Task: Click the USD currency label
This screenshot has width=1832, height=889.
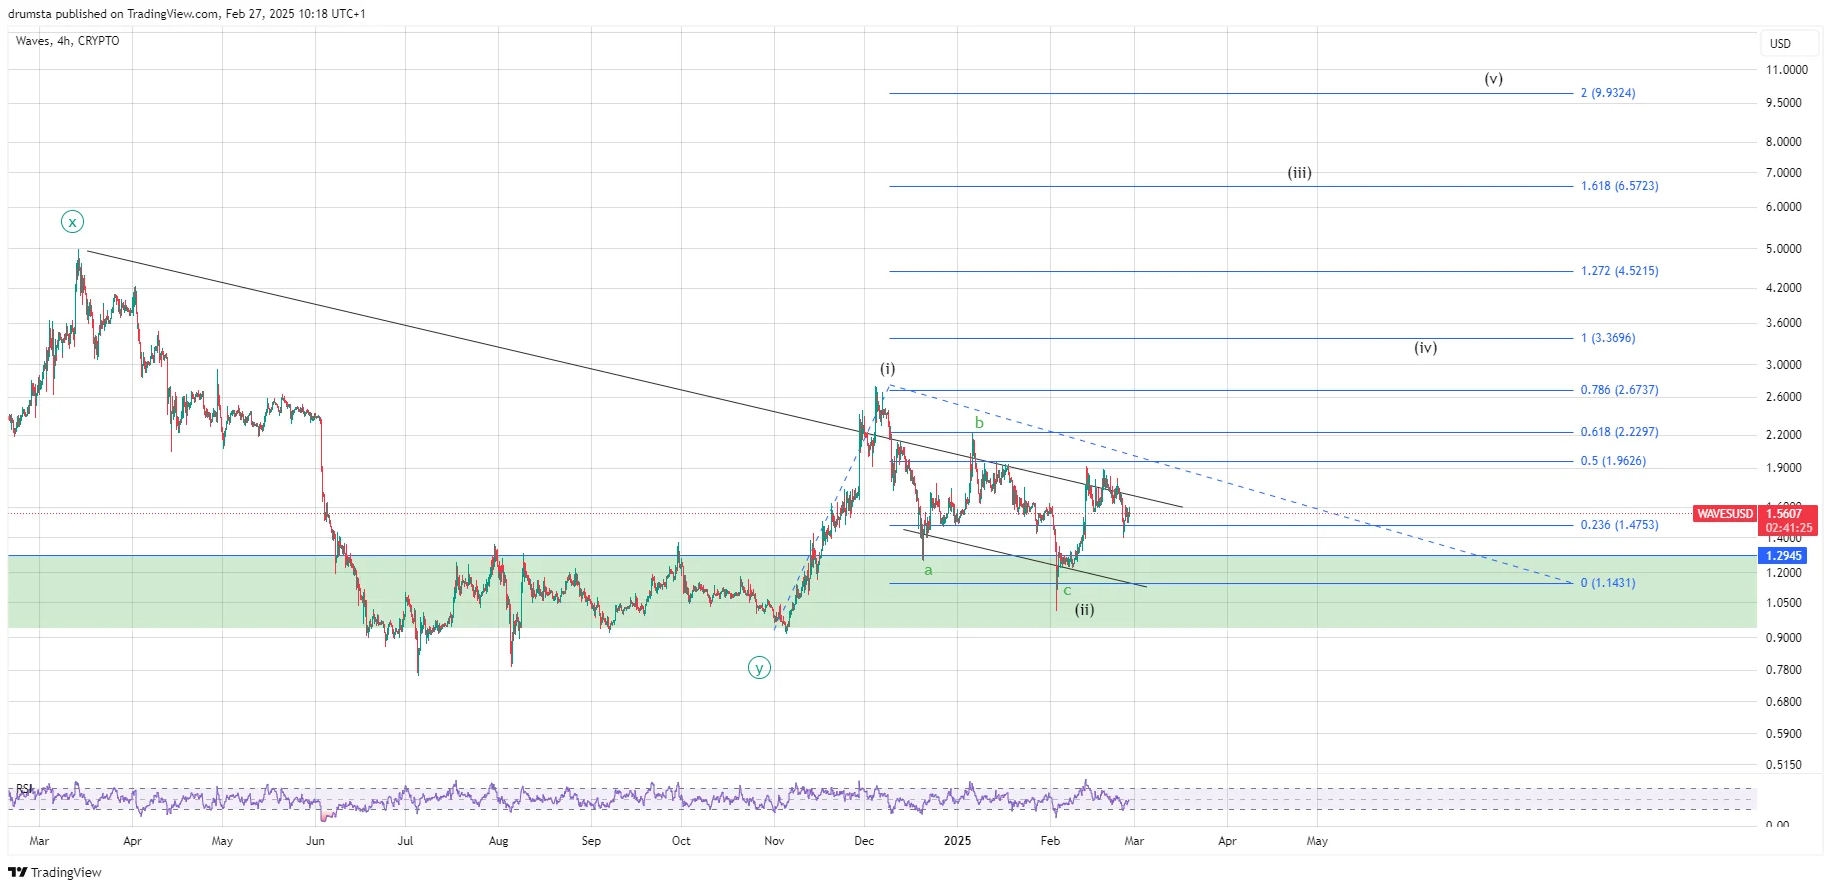Action: pyautogui.click(x=1780, y=44)
